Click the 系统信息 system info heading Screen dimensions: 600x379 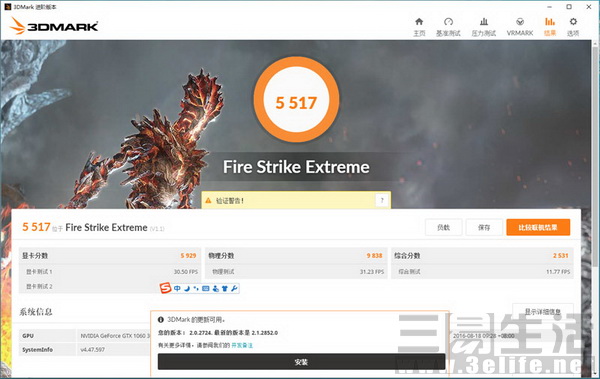coord(36,312)
